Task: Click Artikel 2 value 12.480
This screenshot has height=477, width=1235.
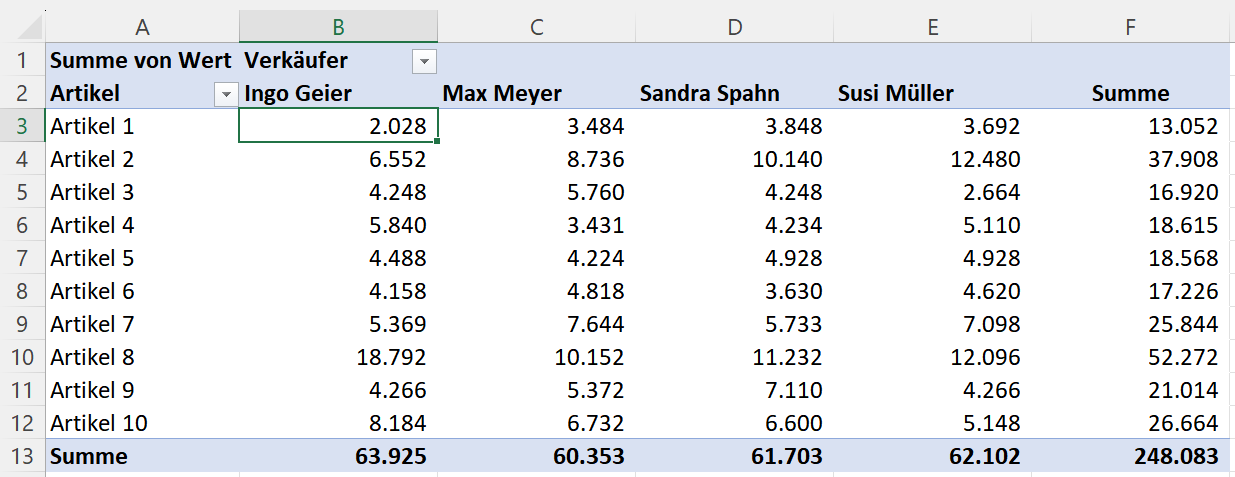Action: tap(932, 159)
